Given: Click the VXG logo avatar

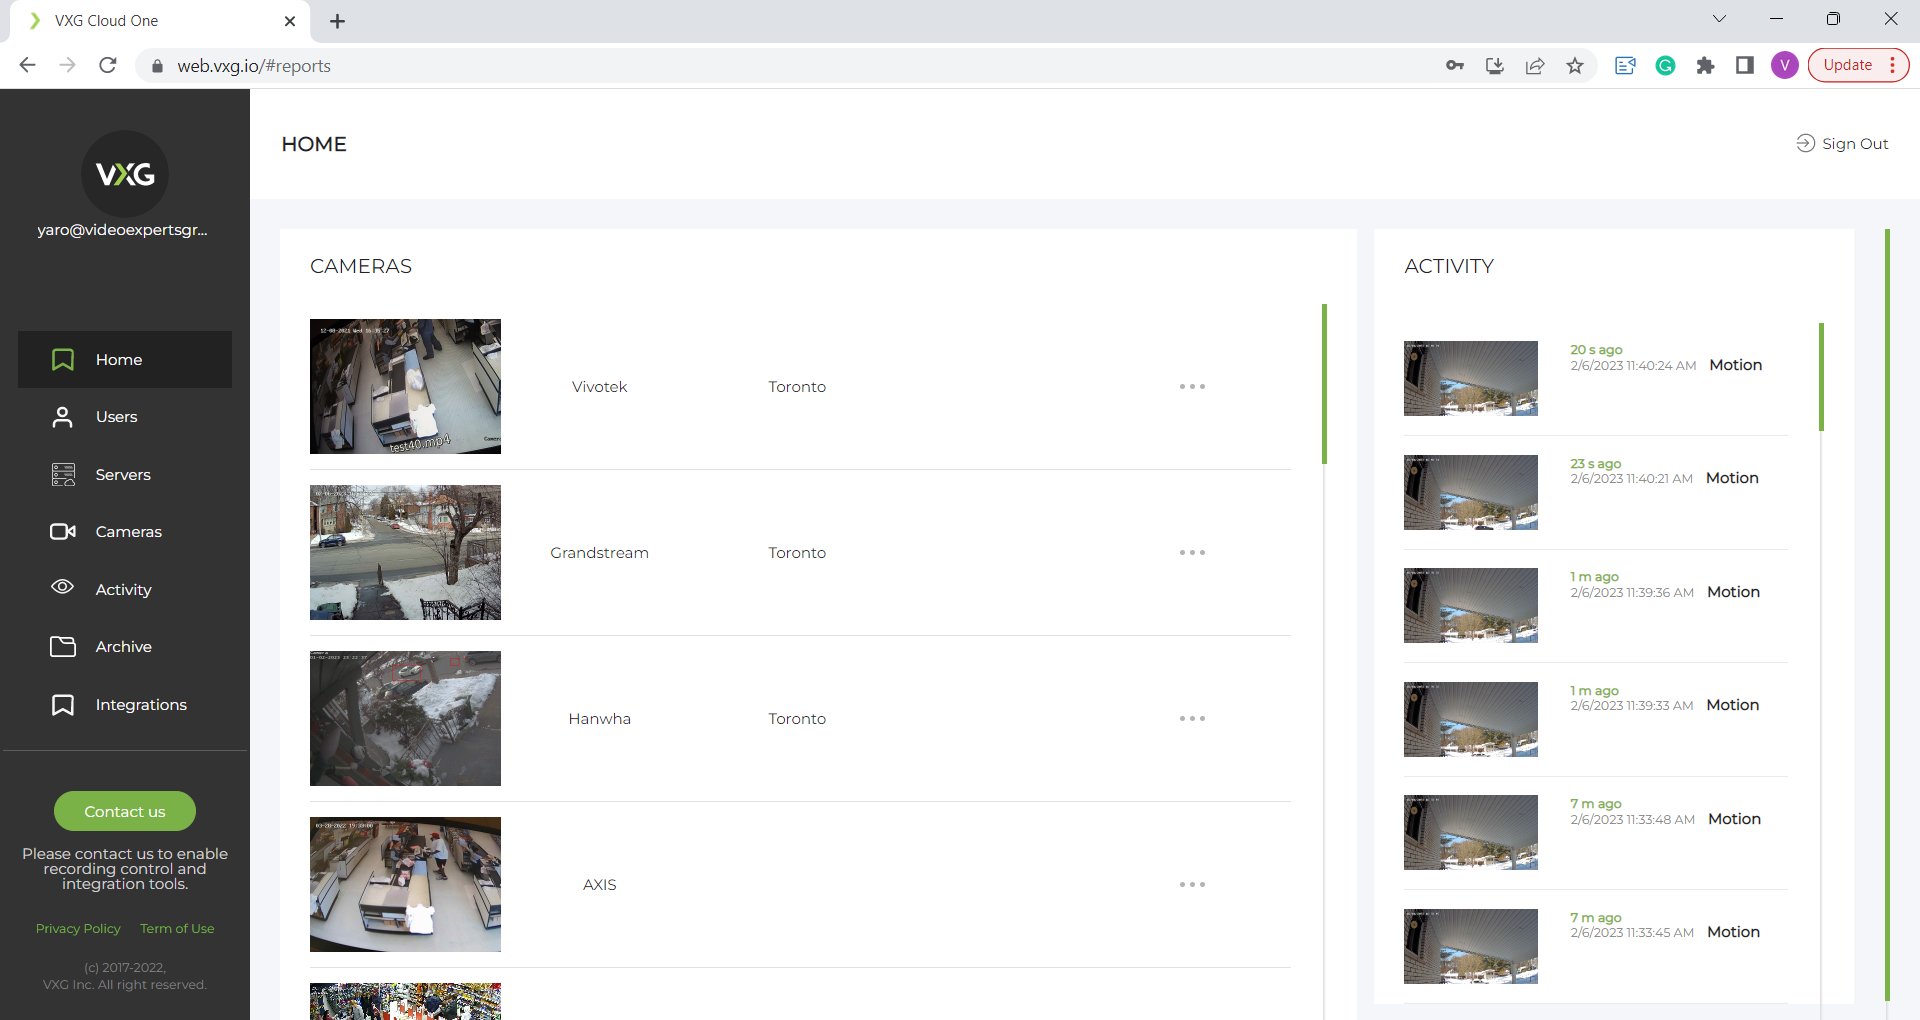Looking at the screenshot, I should coord(125,174).
